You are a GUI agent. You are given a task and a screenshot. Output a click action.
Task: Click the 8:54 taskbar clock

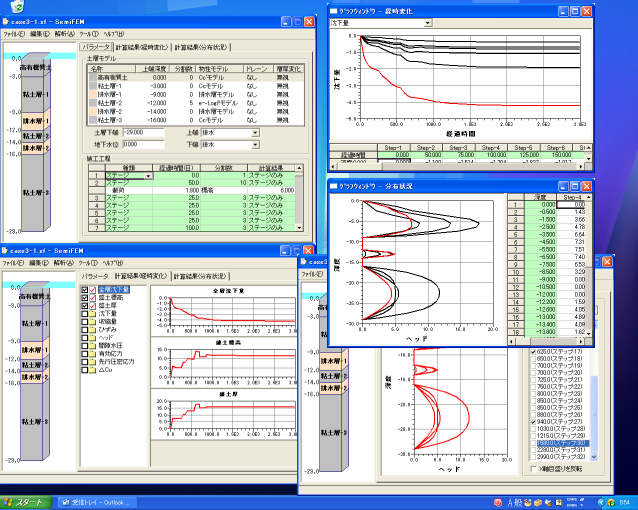[x=625, y=503]
